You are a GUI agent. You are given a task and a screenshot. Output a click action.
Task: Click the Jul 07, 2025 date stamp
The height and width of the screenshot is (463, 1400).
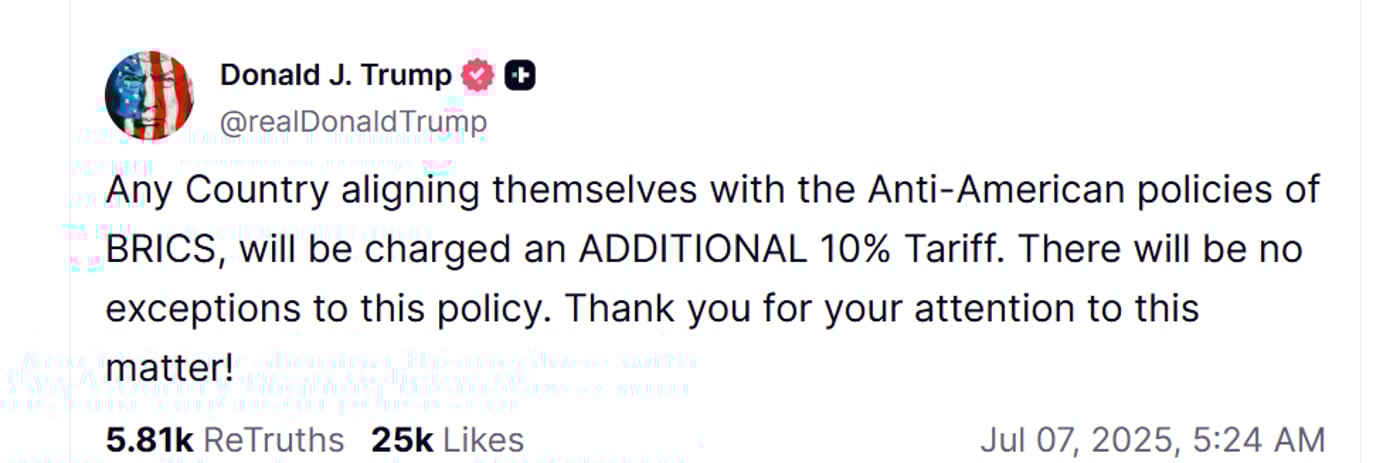(1075, 440)
